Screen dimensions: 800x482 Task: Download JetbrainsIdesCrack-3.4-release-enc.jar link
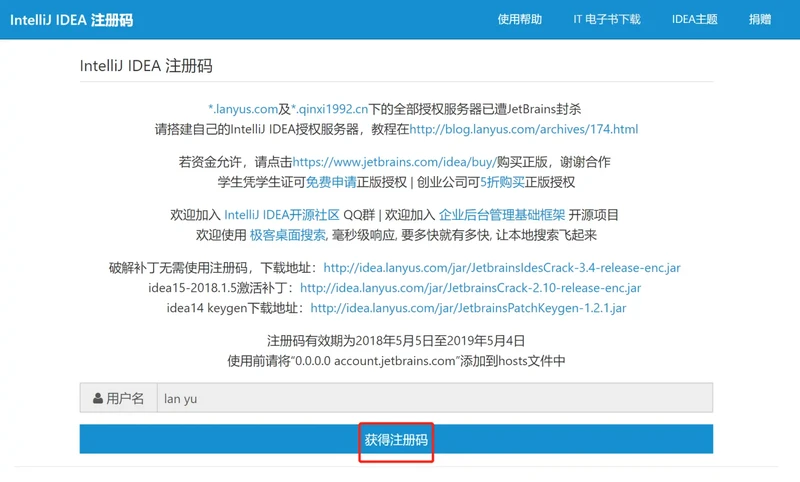[502, 268]
